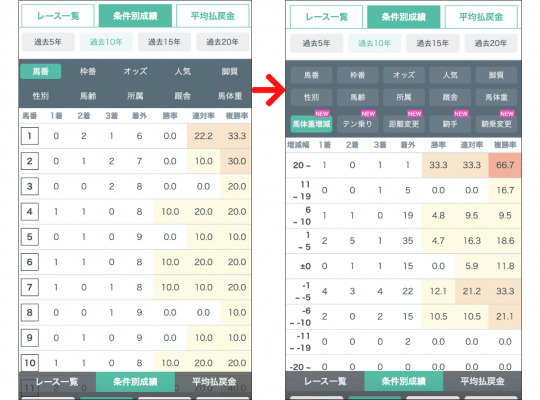Select 過去15年 filter in left panel
The image size is (540, 400).
(x=164, y=42)
